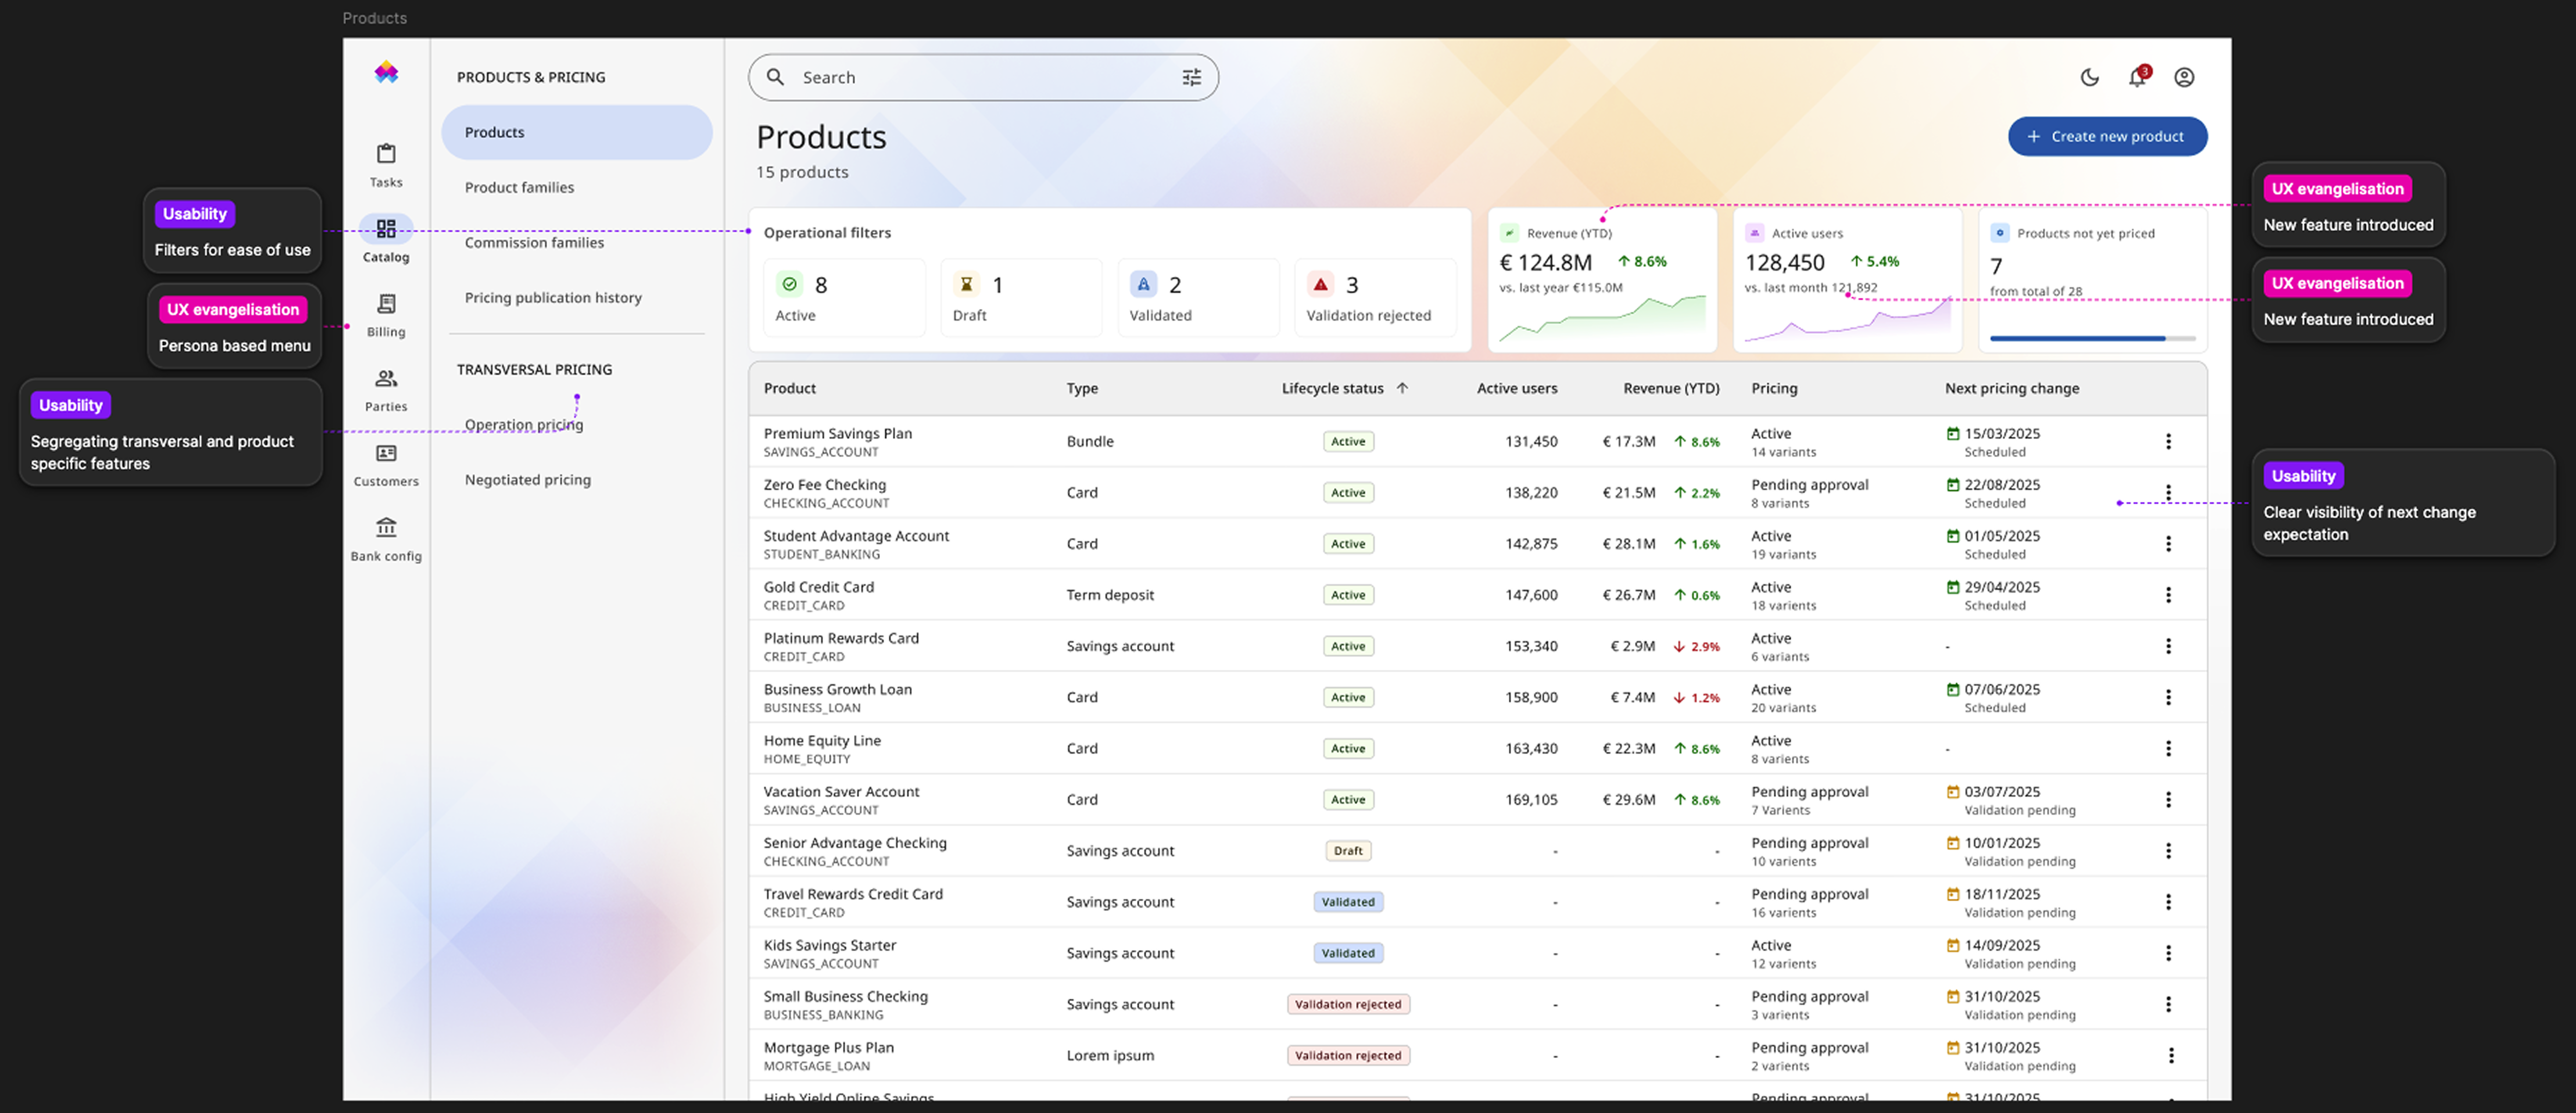This screenshot has width=2576, height=1113.
Task: Click 'Validated' badge on Travel Rewards Credit Card
Action: pyautogui.click(x=1348, y=902)
